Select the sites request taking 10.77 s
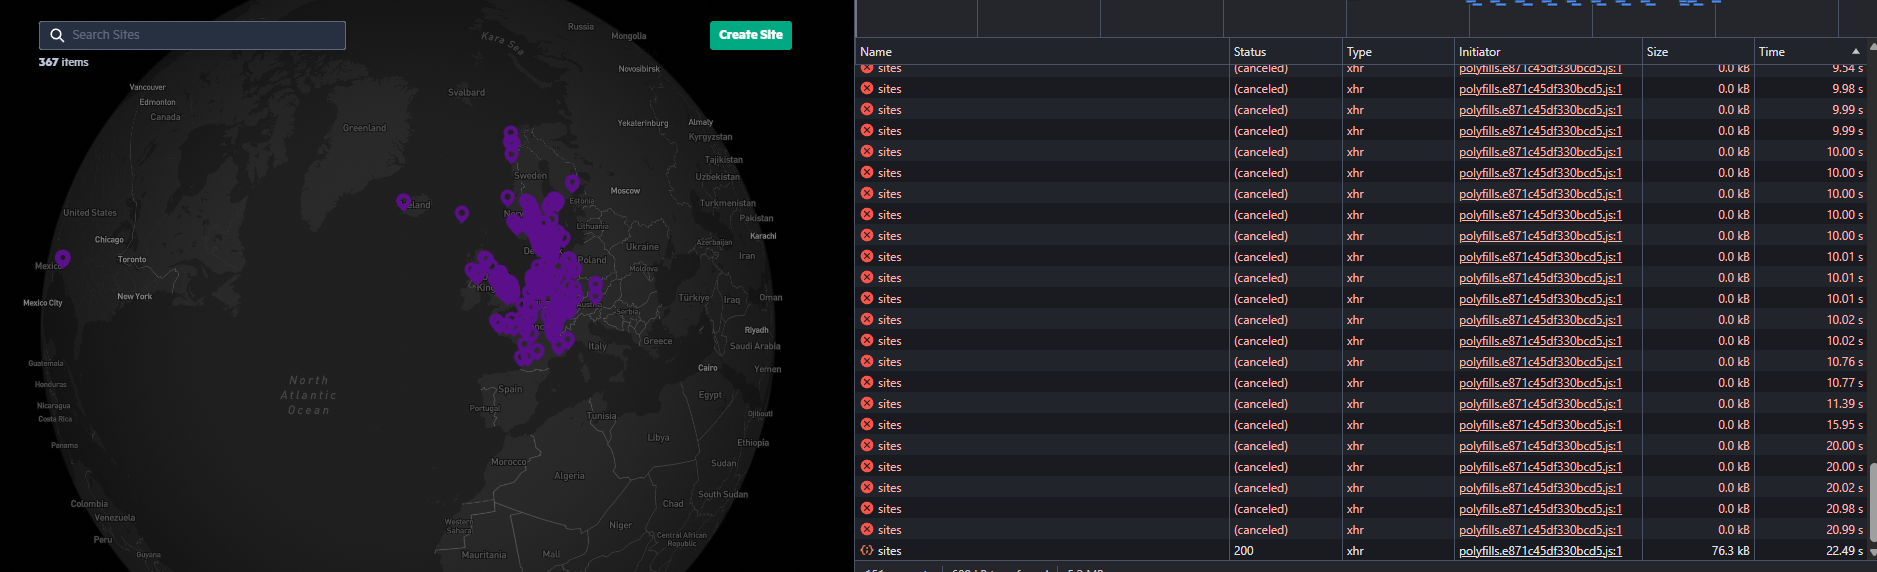The image size is (1877, 572). 1361,383
